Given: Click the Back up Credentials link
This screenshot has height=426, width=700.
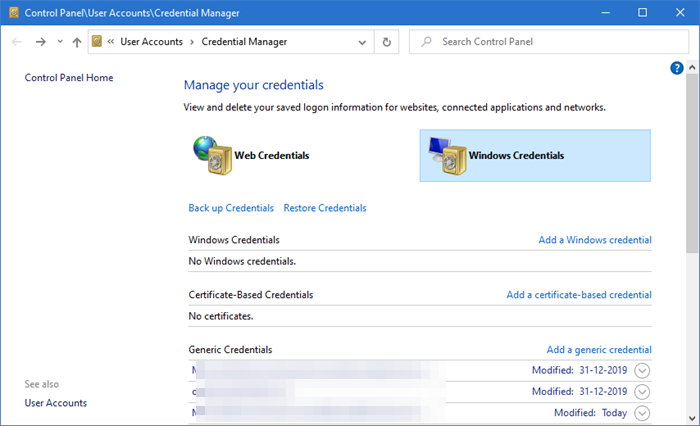Looking at the screenshot, I should click(x=231, y=208).
